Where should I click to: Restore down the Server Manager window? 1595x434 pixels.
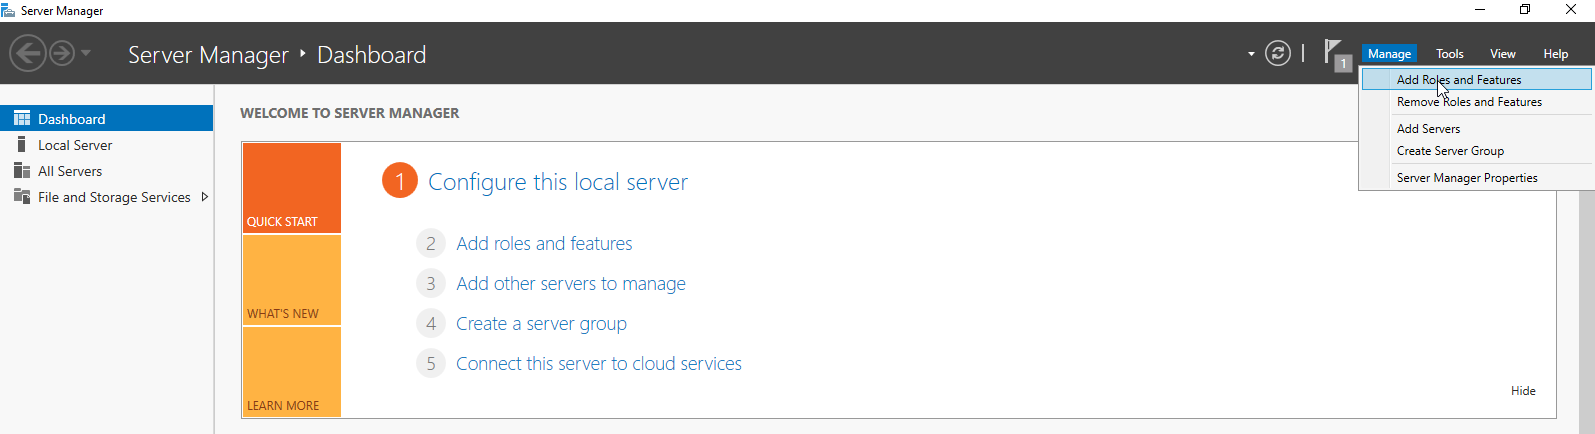[1525, 10]
